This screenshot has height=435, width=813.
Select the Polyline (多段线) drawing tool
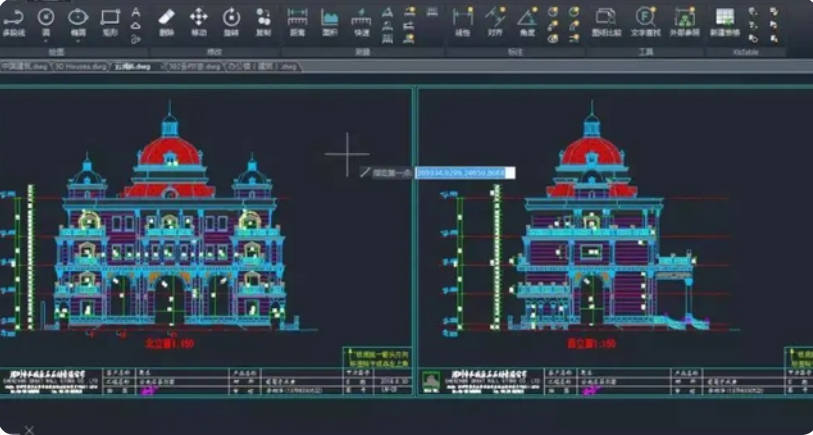click(x=12, y=20)
